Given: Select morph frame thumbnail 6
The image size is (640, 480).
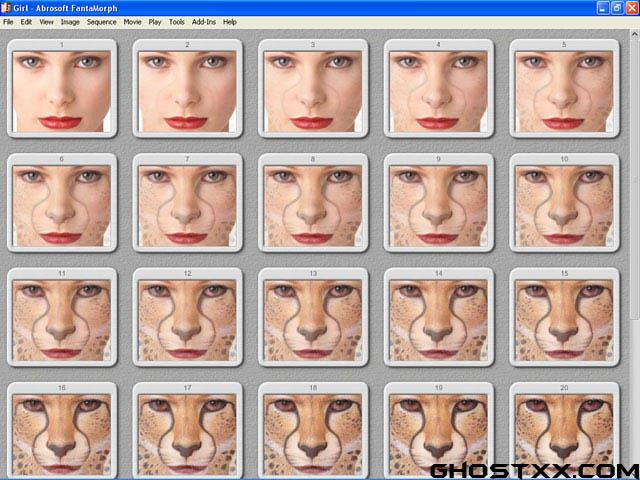Looking at the screenshot, I should click(62, 203).
